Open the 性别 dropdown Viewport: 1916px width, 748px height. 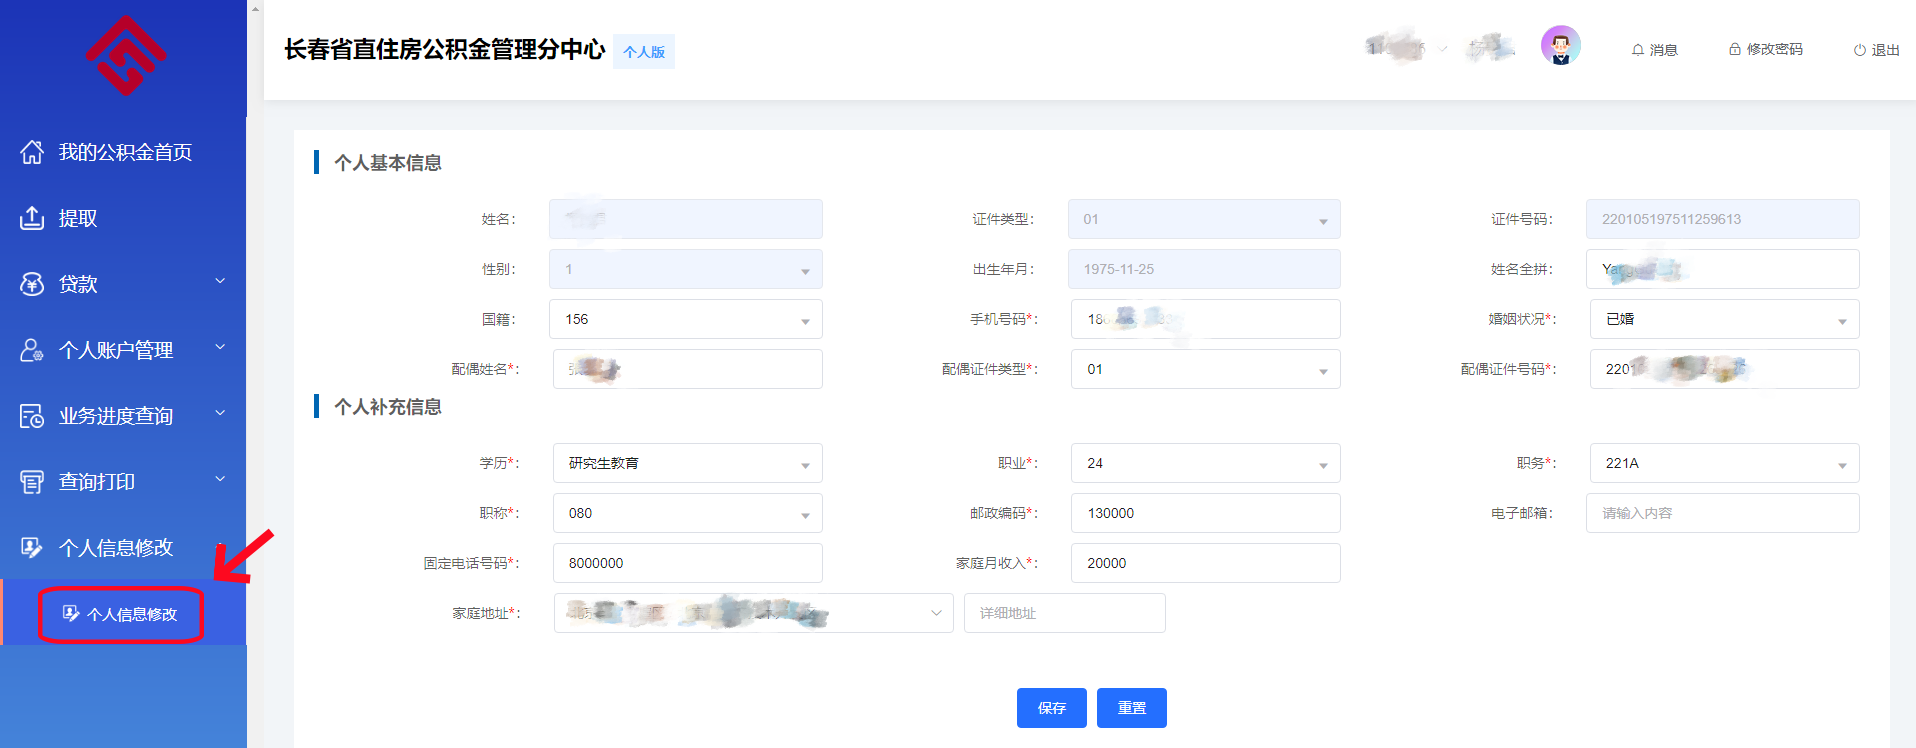pos(686,269)
